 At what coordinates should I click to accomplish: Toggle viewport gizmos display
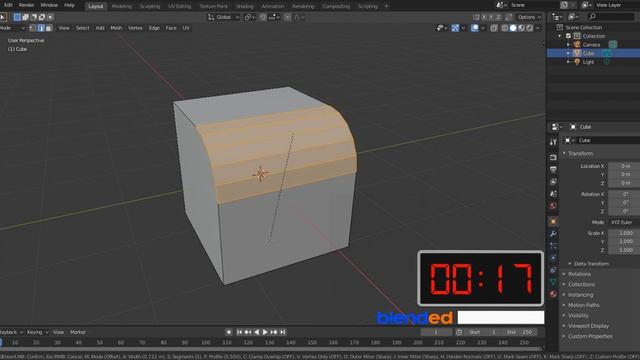click(456, 28)
